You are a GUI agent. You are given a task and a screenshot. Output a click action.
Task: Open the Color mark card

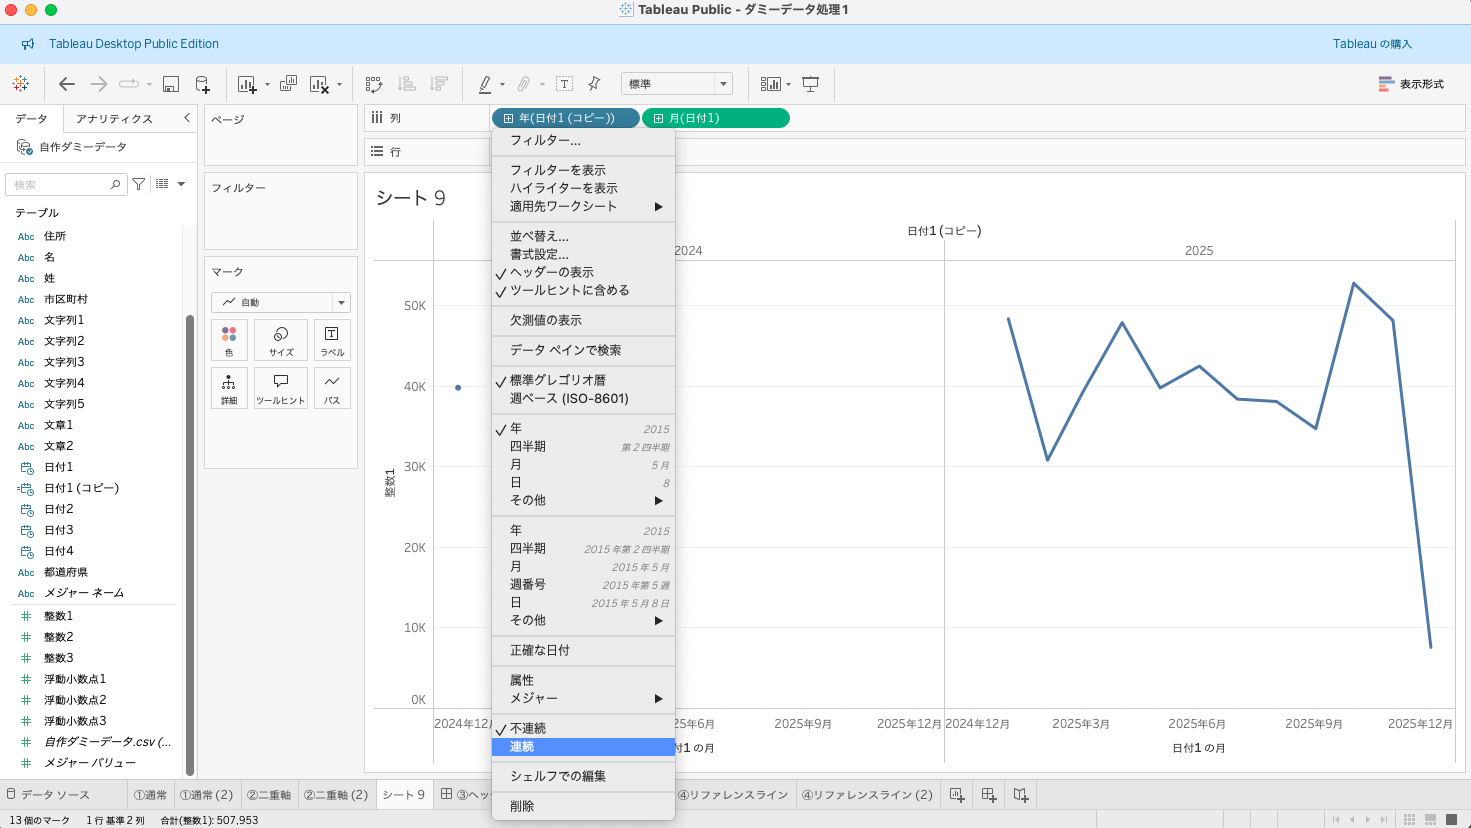(x=229, y=340)
